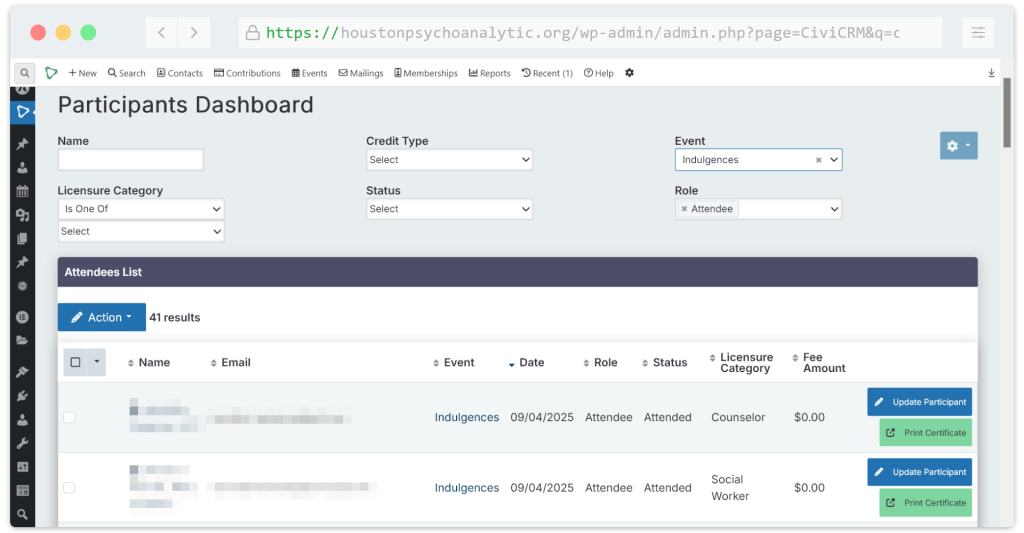Screen dimensions: 1024x533
Task: Sort by the Name column
Action: (149, 363)
